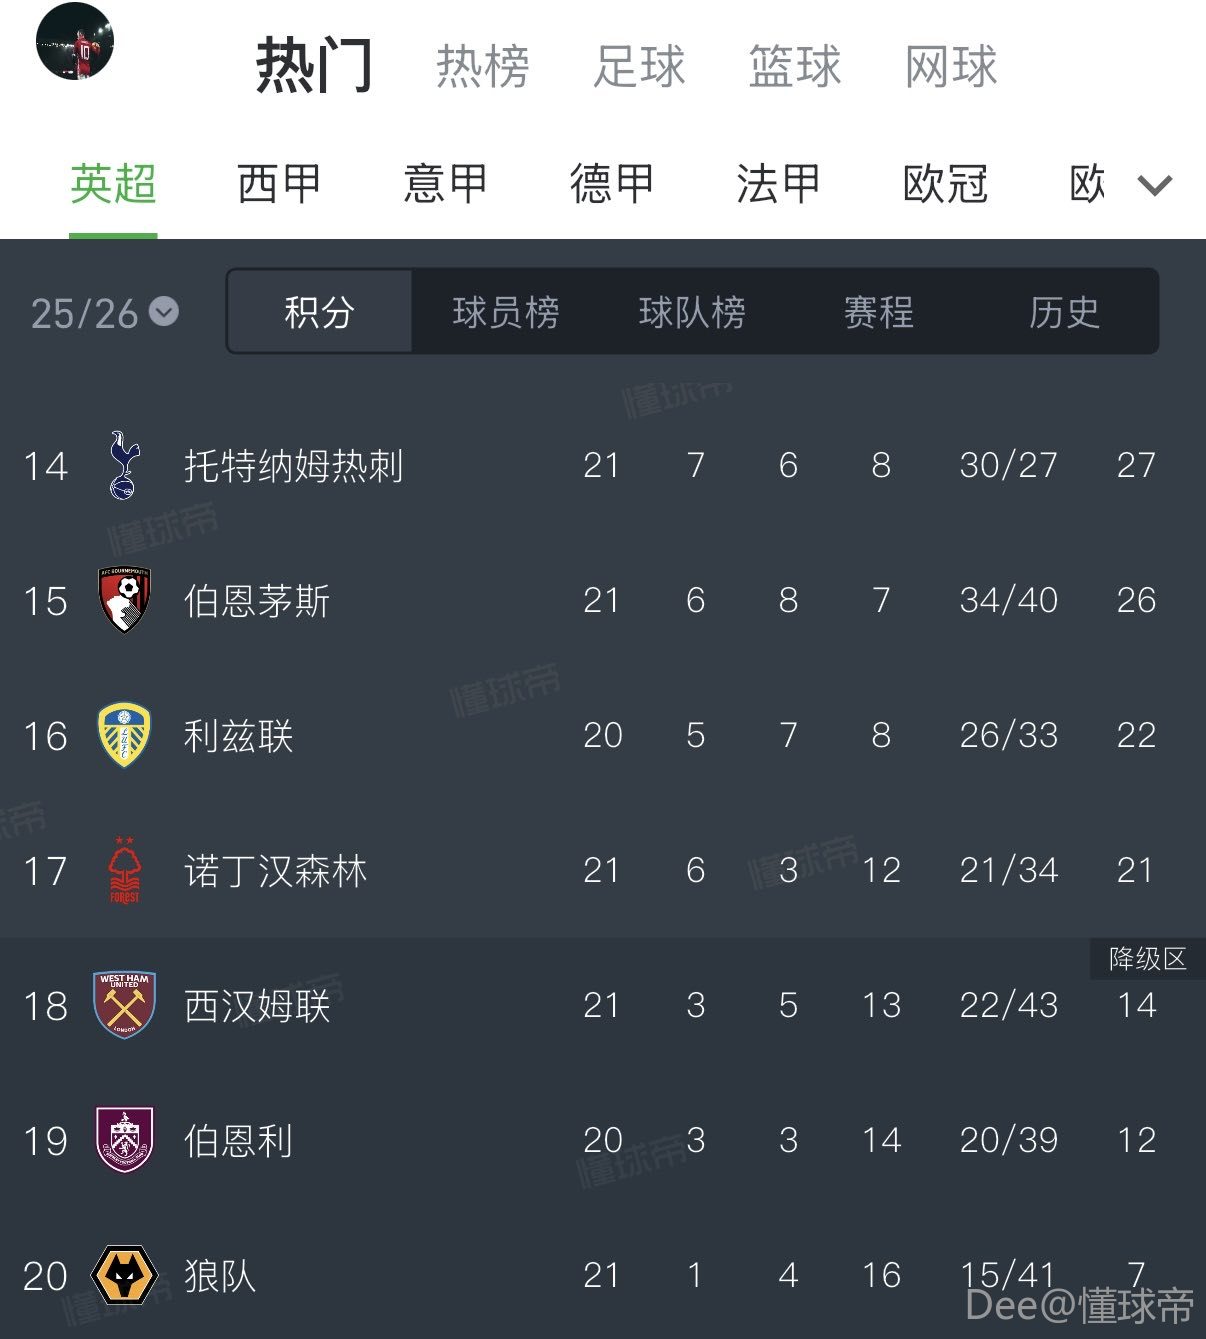Image resolution: width=1206 pixels, height=1339 pixels.
Task: Open the user profile avatar
Action: coord(75,41)
